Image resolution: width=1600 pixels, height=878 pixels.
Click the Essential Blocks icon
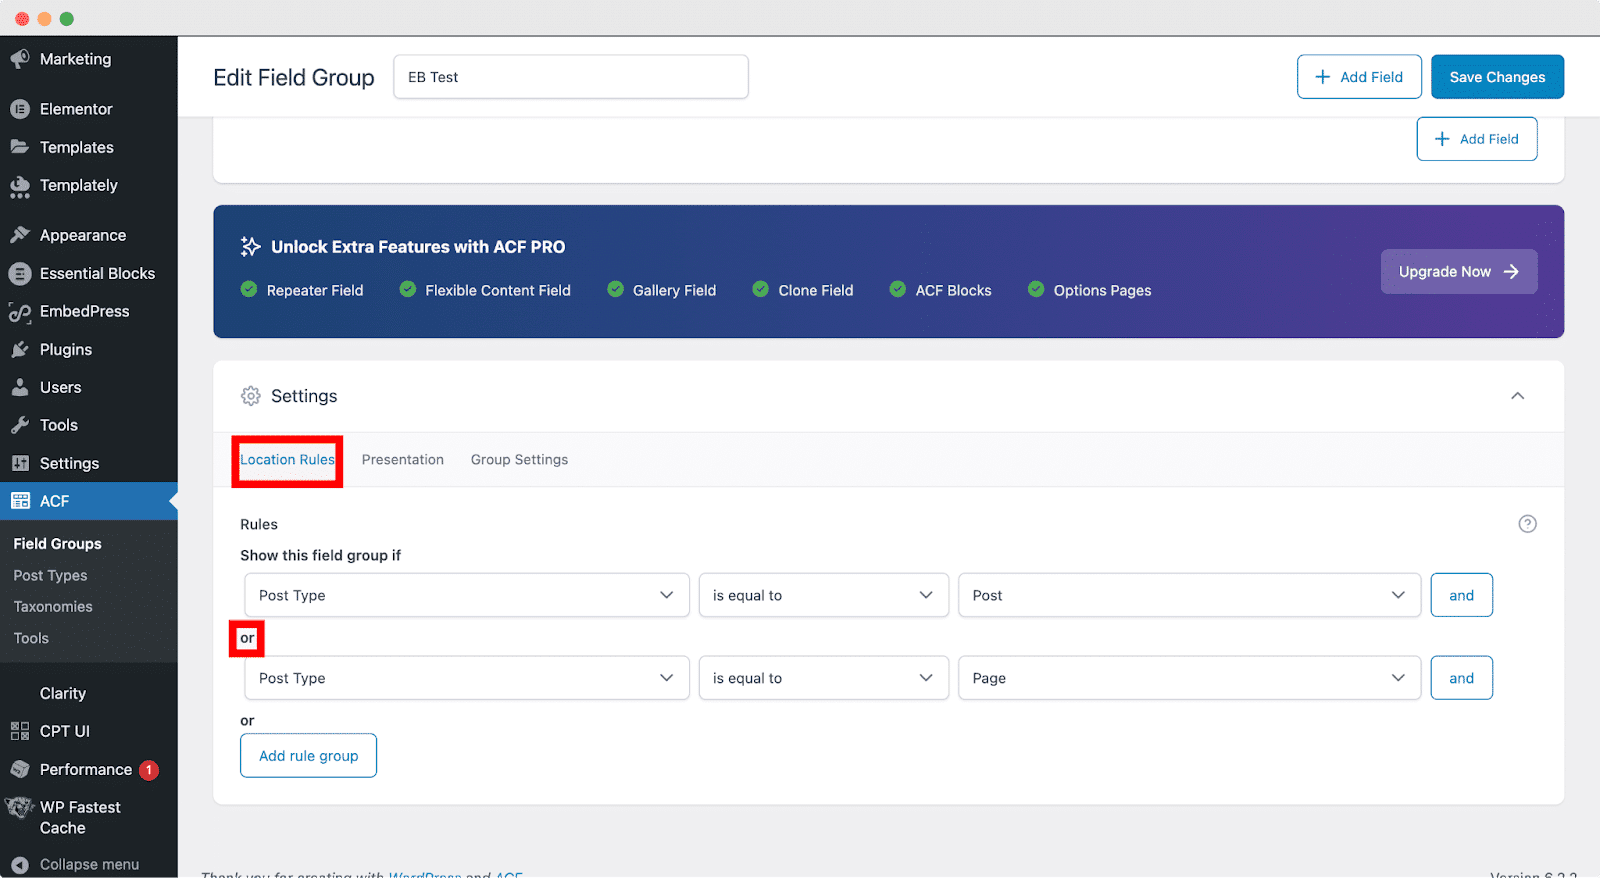[20, 273]
